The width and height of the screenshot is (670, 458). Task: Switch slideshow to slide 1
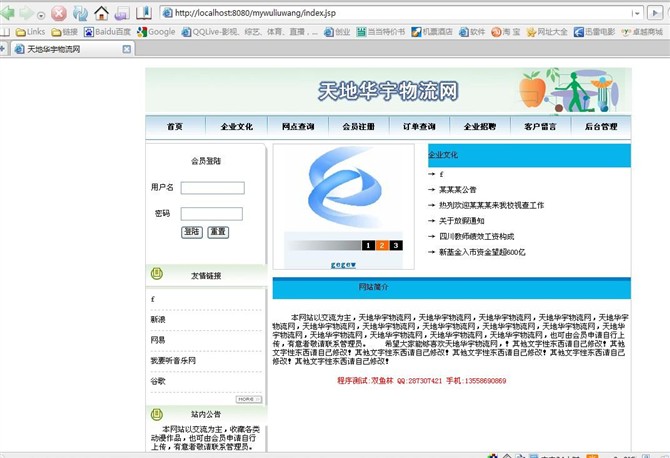point(368,245)
